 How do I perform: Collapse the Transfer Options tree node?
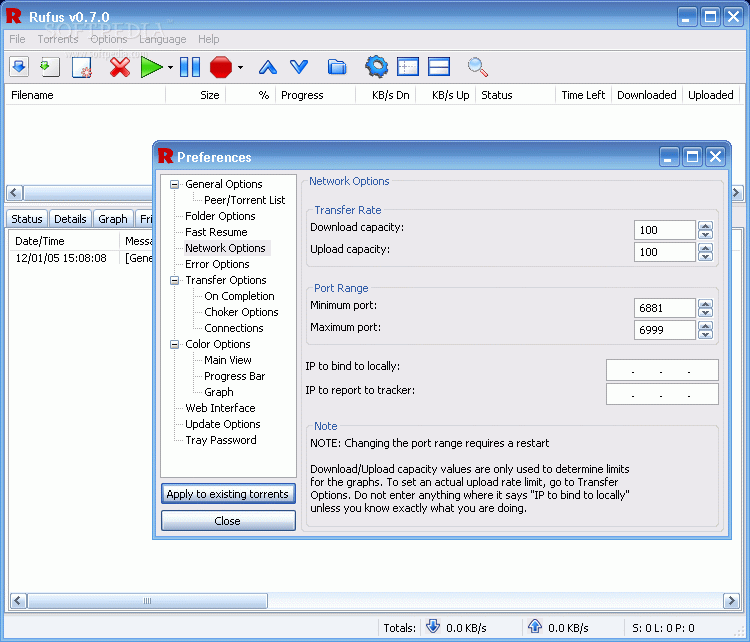coord(175,280)
